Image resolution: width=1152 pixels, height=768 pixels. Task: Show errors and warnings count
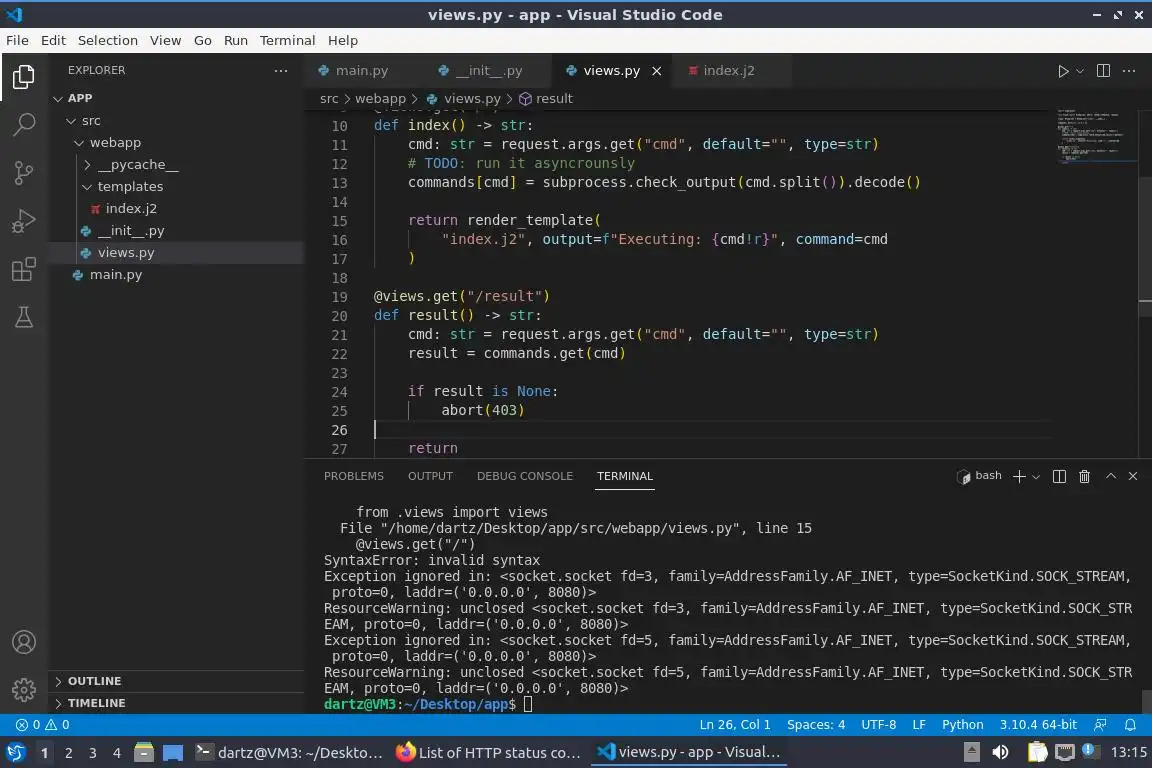click(x=43, y=725)
